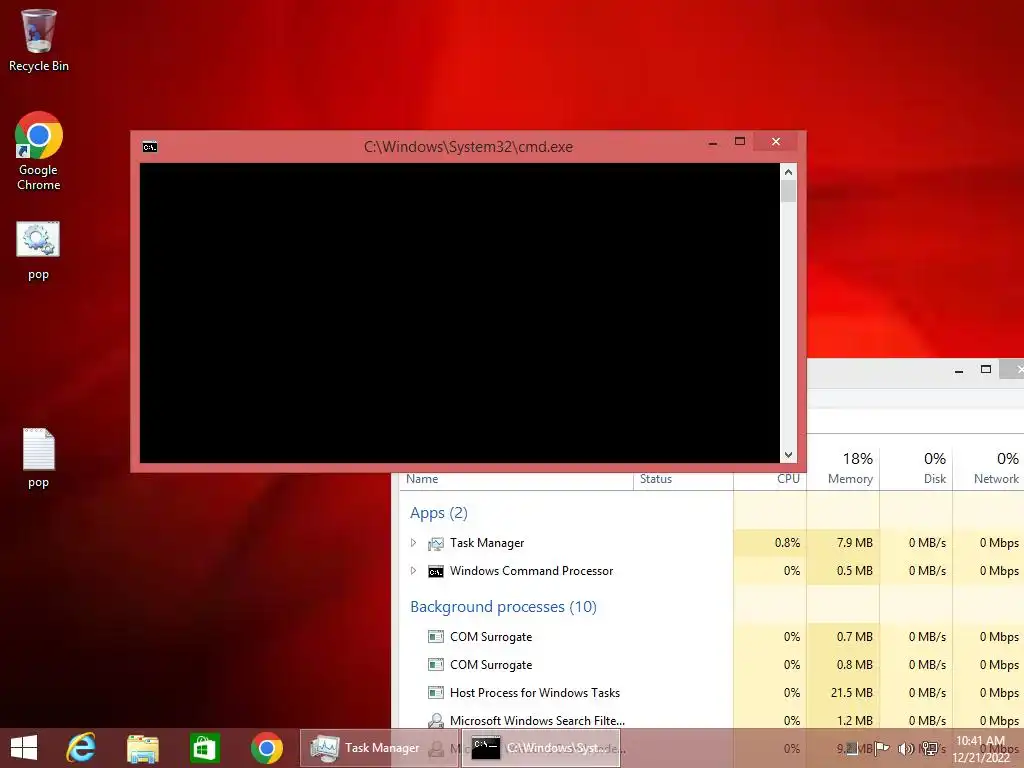Screen dimensions: 1024x768
Task: Click the 21.5 MB memory cell
Action: click(x=843, y=693)
